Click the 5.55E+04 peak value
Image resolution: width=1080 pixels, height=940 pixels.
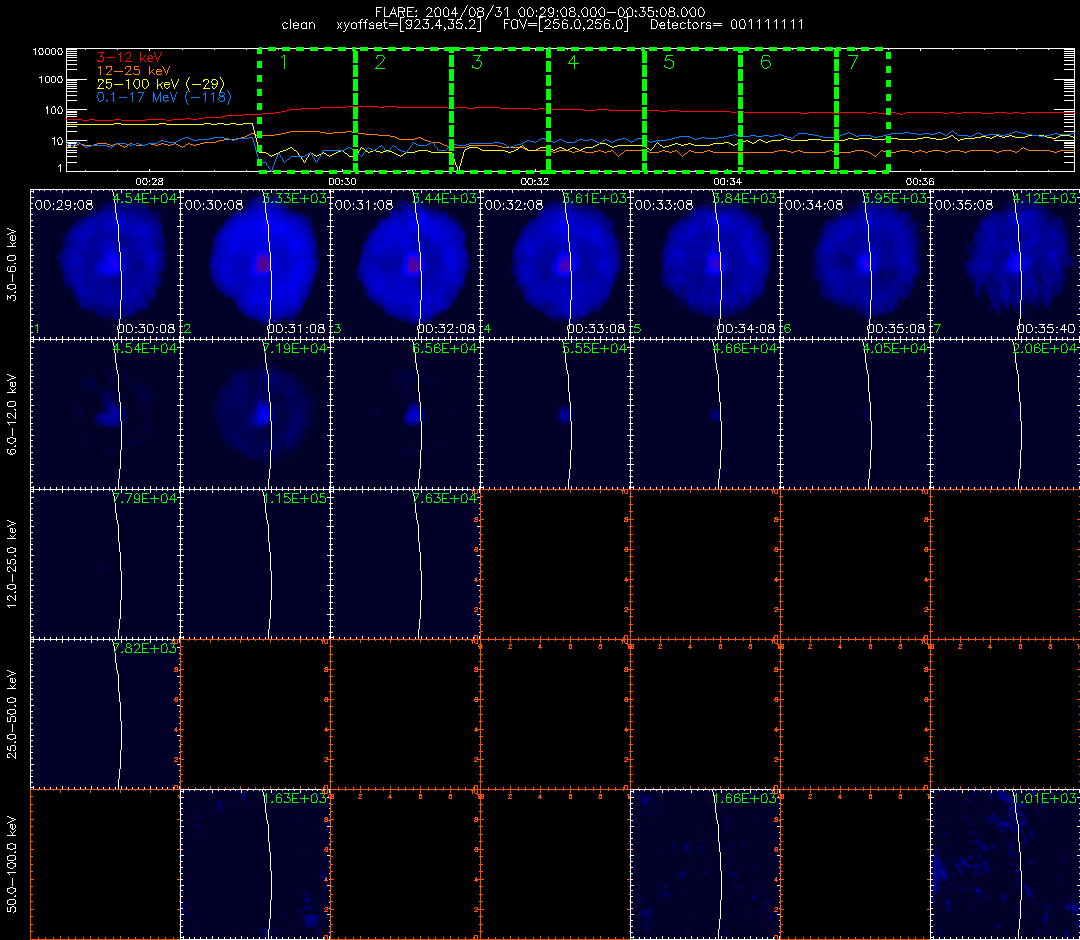click(x=595, y=348)
